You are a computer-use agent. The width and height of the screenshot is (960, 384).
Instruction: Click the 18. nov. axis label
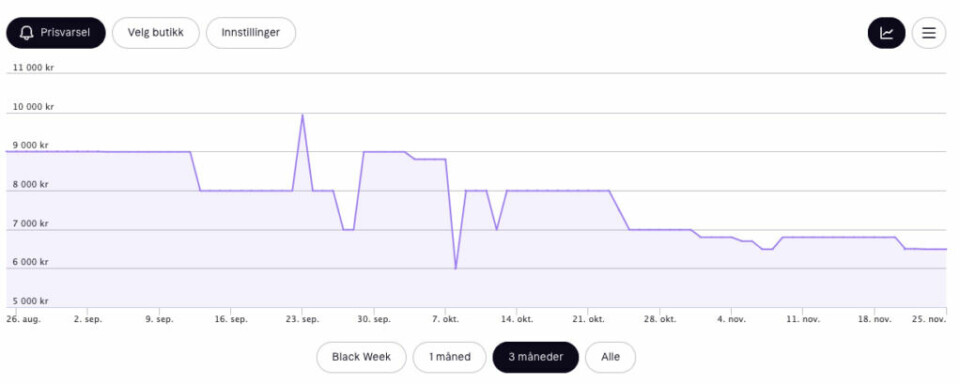point(874,320)
